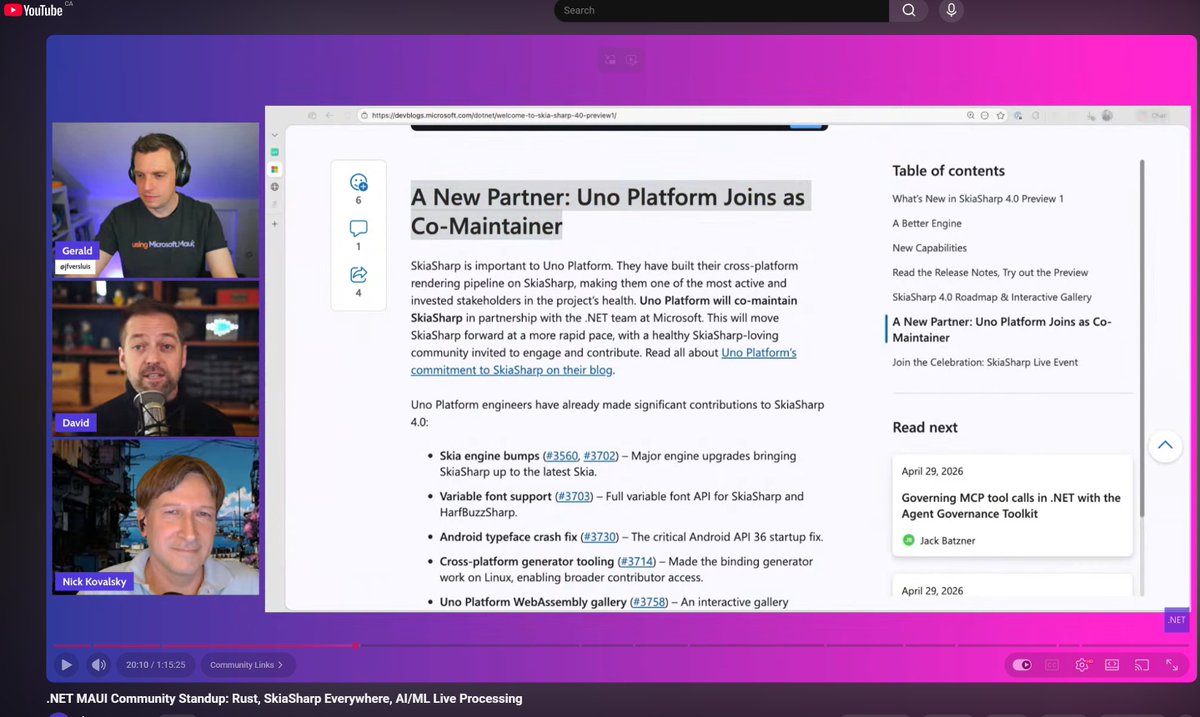Click the 20:10 / 1:15:25 time display

coord(155,664)
